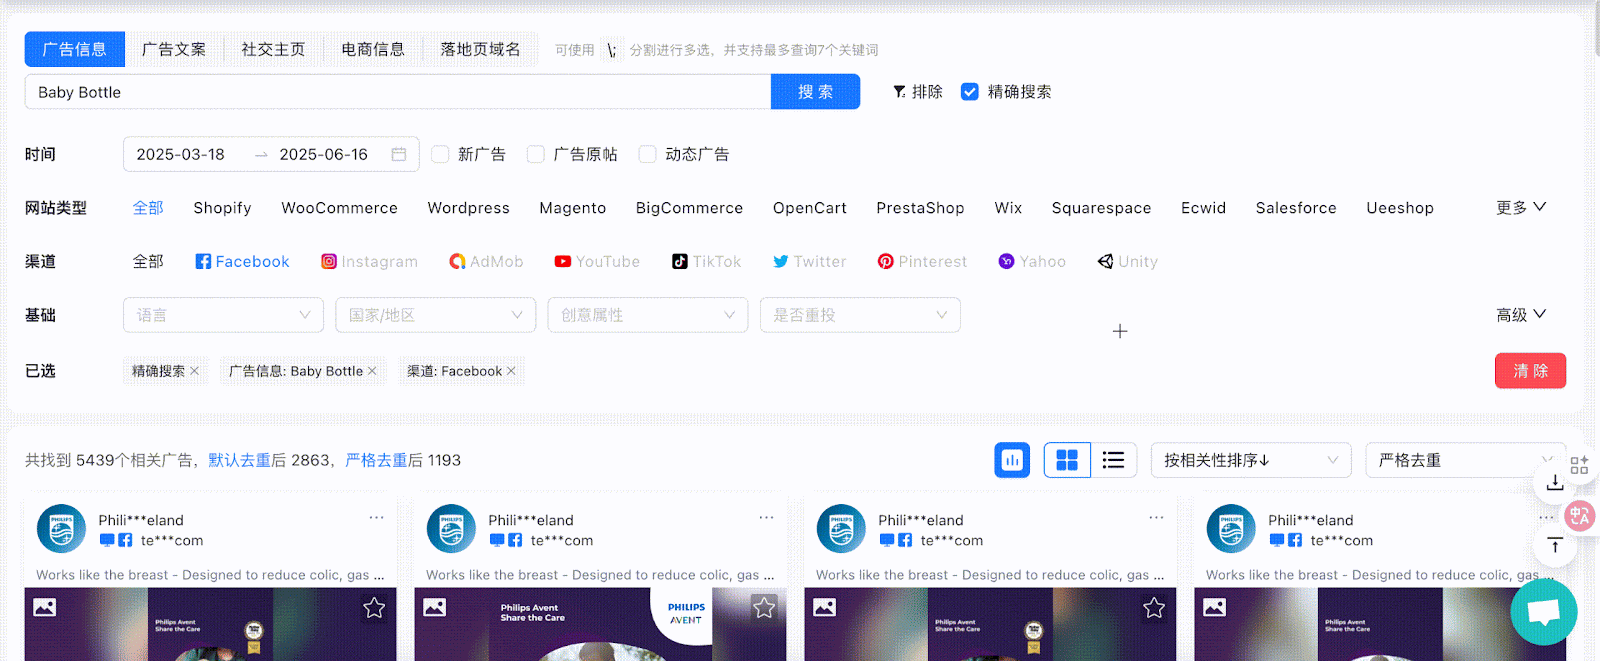Filter website type by WooCommerce
The height and width of the screenshot is (661, 1600).
(x=339, y=208)
